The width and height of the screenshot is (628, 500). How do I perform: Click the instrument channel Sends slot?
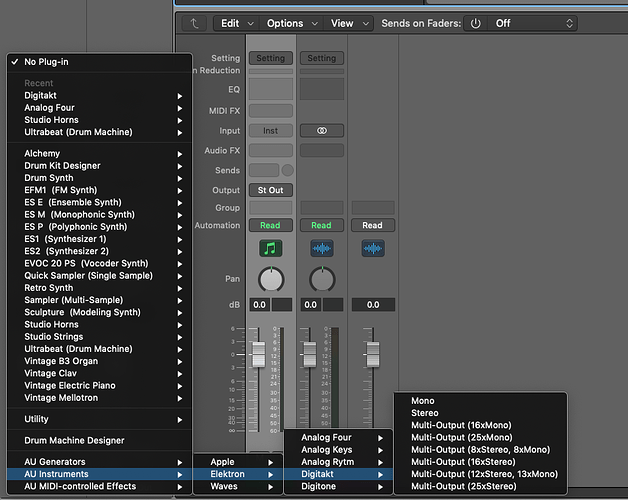(264, 170)
